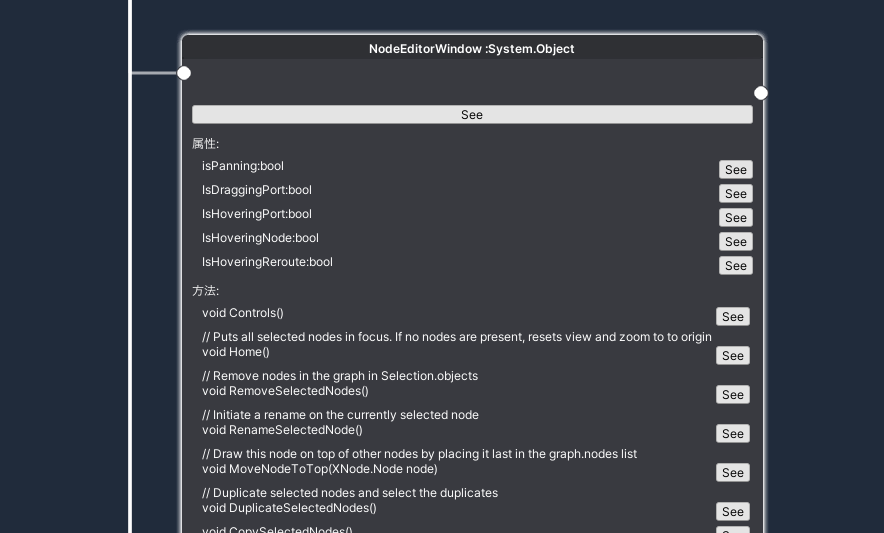Click the void Home() method text
The height and width of the screenshot is (533, 884).
[236, 352]
